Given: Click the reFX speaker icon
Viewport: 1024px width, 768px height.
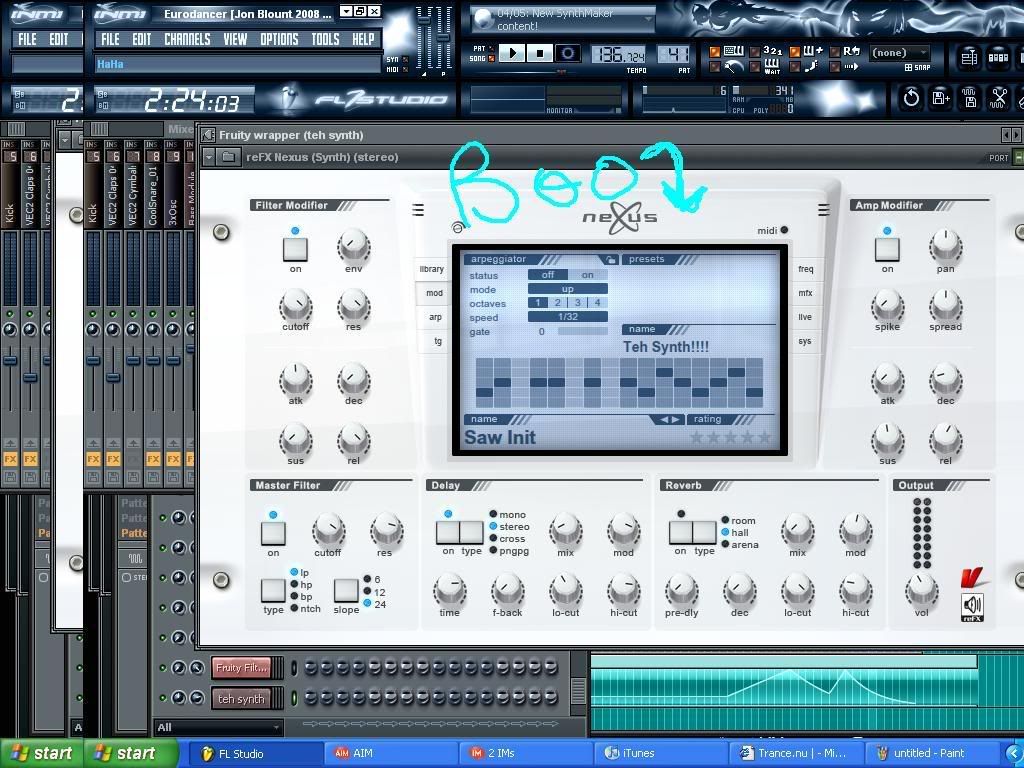Looking at the screenshot, I should [972, 607].
